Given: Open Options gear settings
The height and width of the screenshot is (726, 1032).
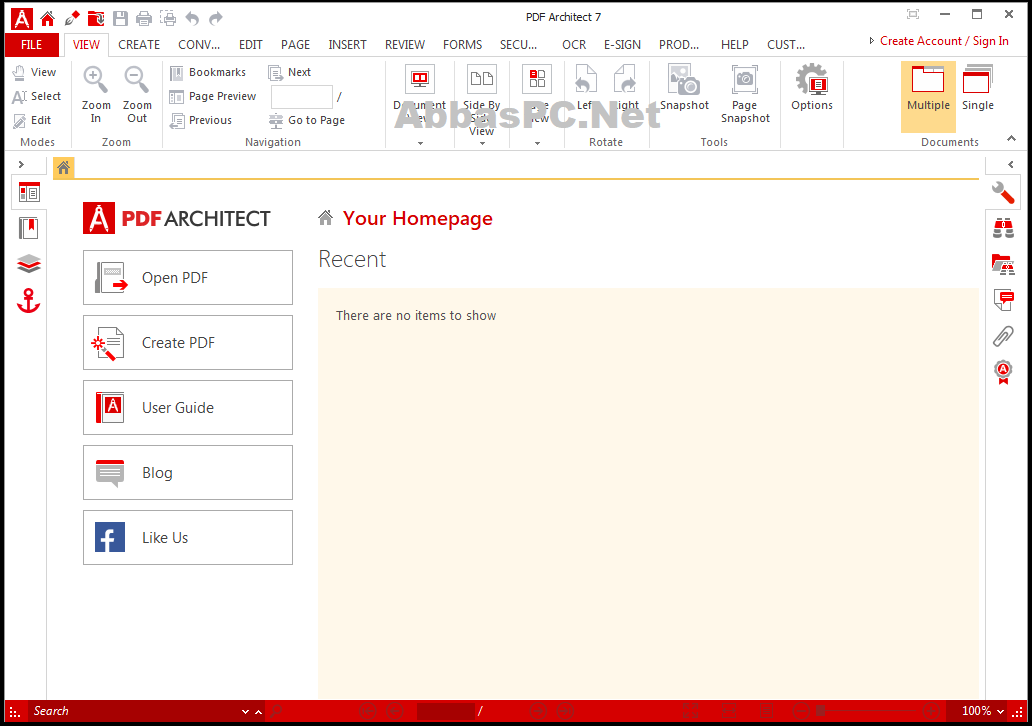Looking at the screenshot, I should click(812, 88).
